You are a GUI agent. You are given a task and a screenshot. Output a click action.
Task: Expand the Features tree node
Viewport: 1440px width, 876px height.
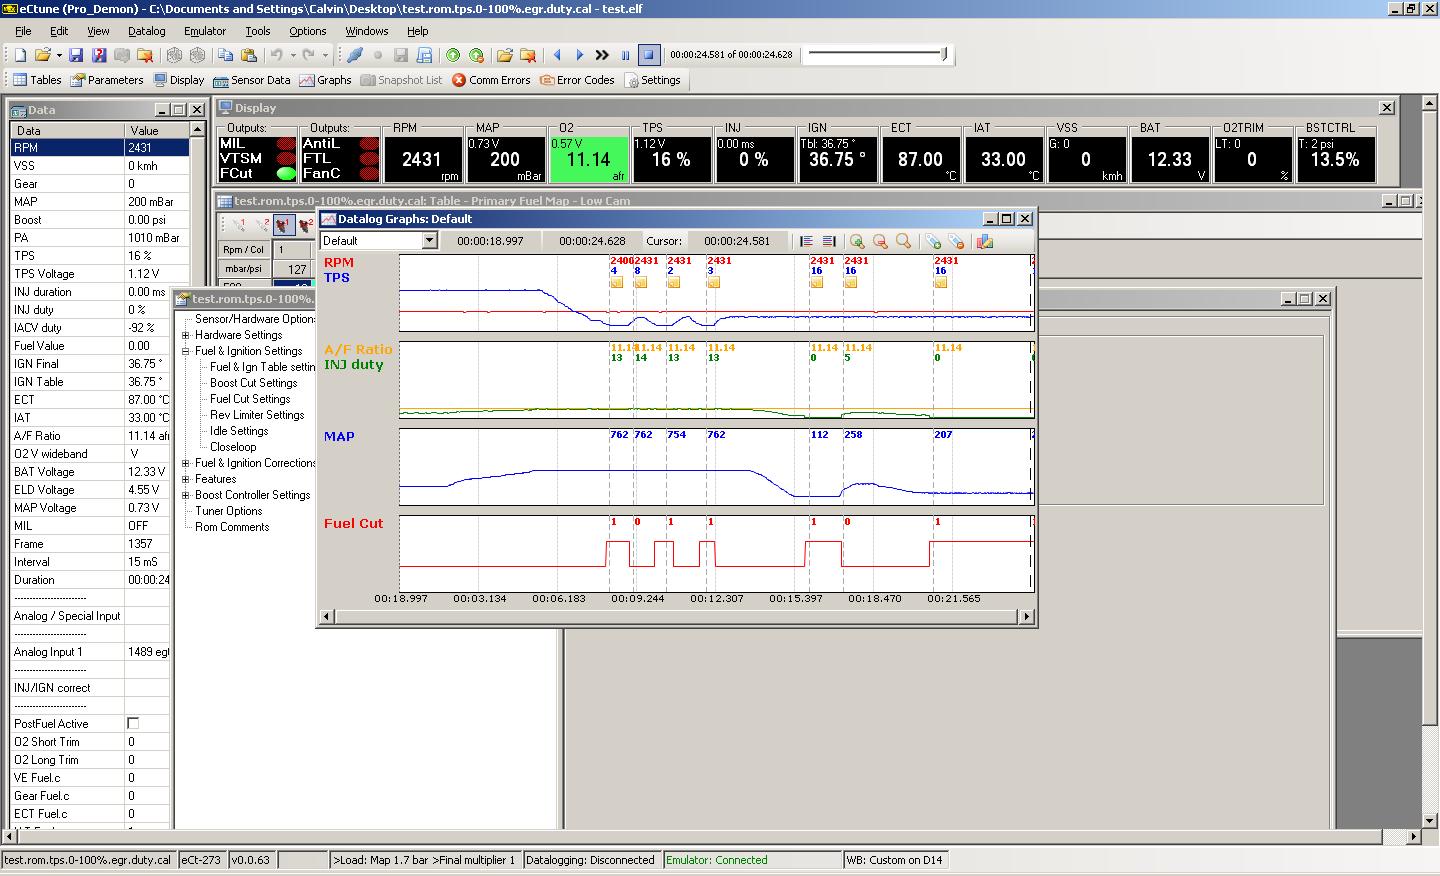coord(186,479)
